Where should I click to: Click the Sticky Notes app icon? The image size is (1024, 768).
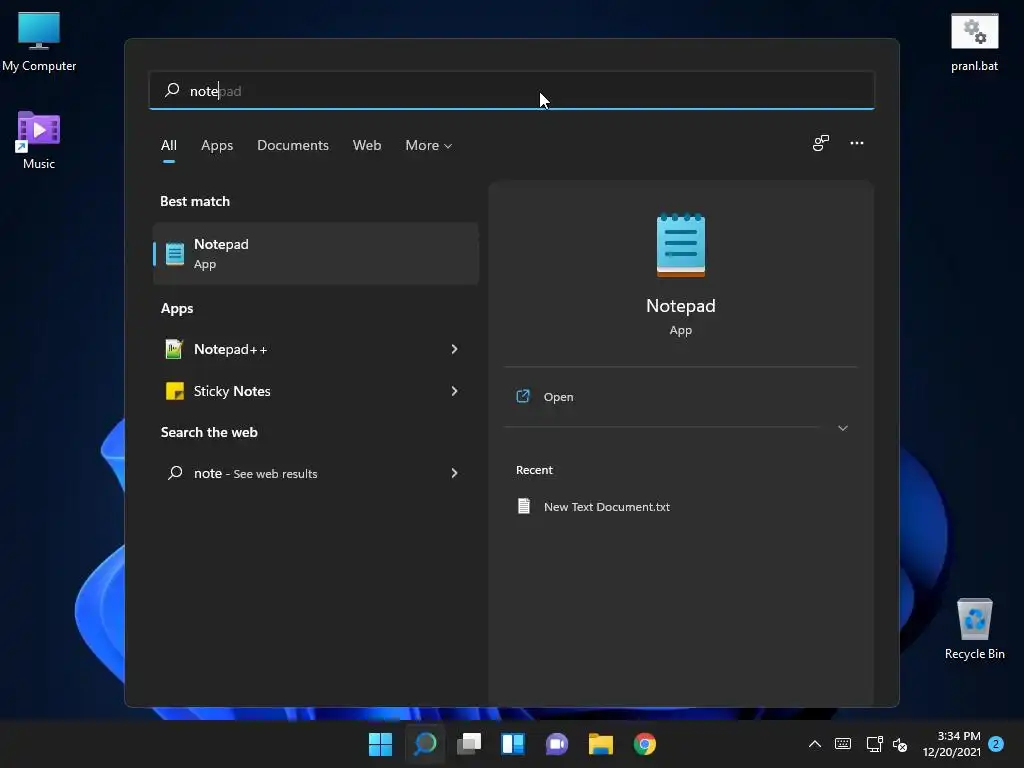pyautogui.click(x=174, y=391)
